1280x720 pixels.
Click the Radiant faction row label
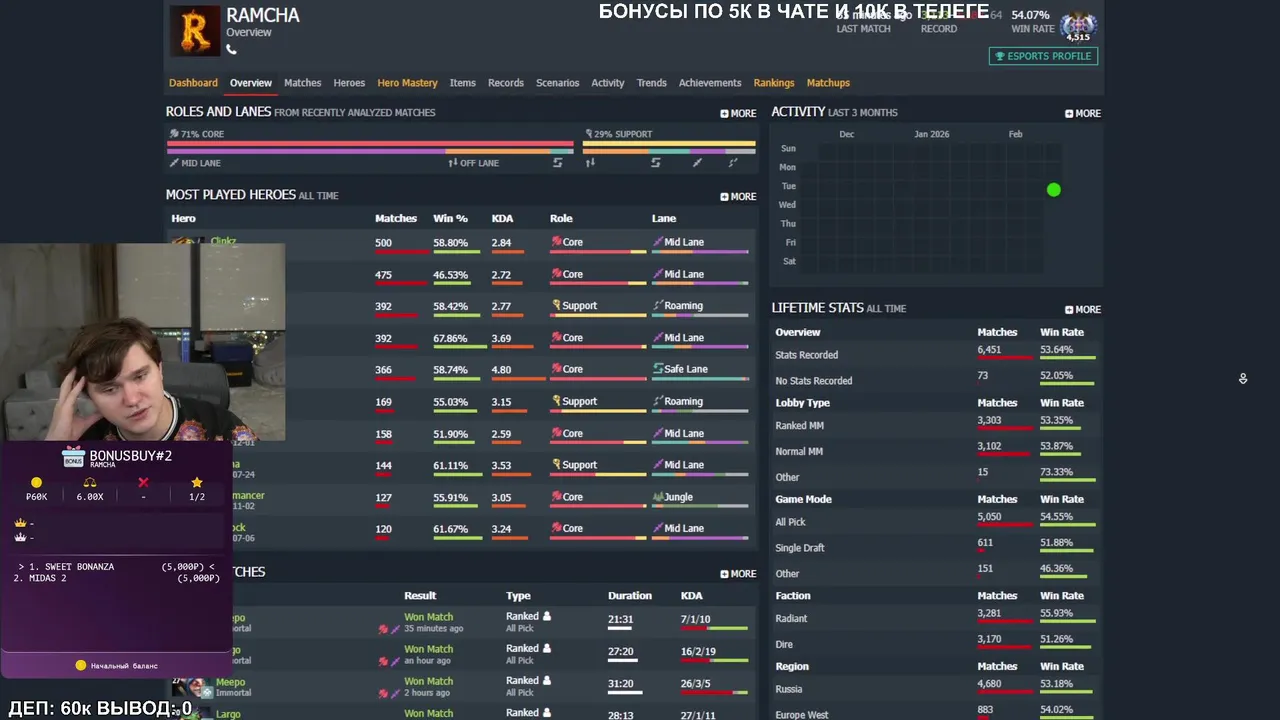tap(791, 619)
